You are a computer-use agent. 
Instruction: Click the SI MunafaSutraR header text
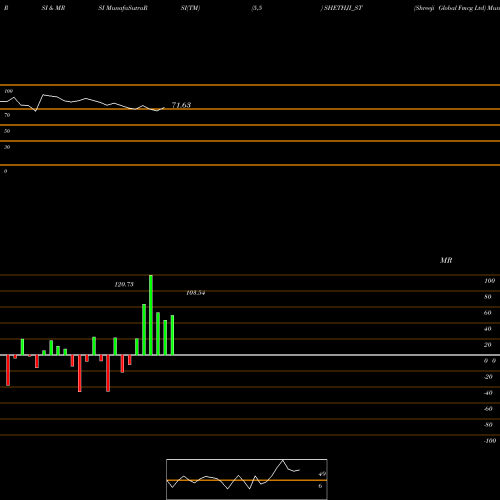click(123, 8)
